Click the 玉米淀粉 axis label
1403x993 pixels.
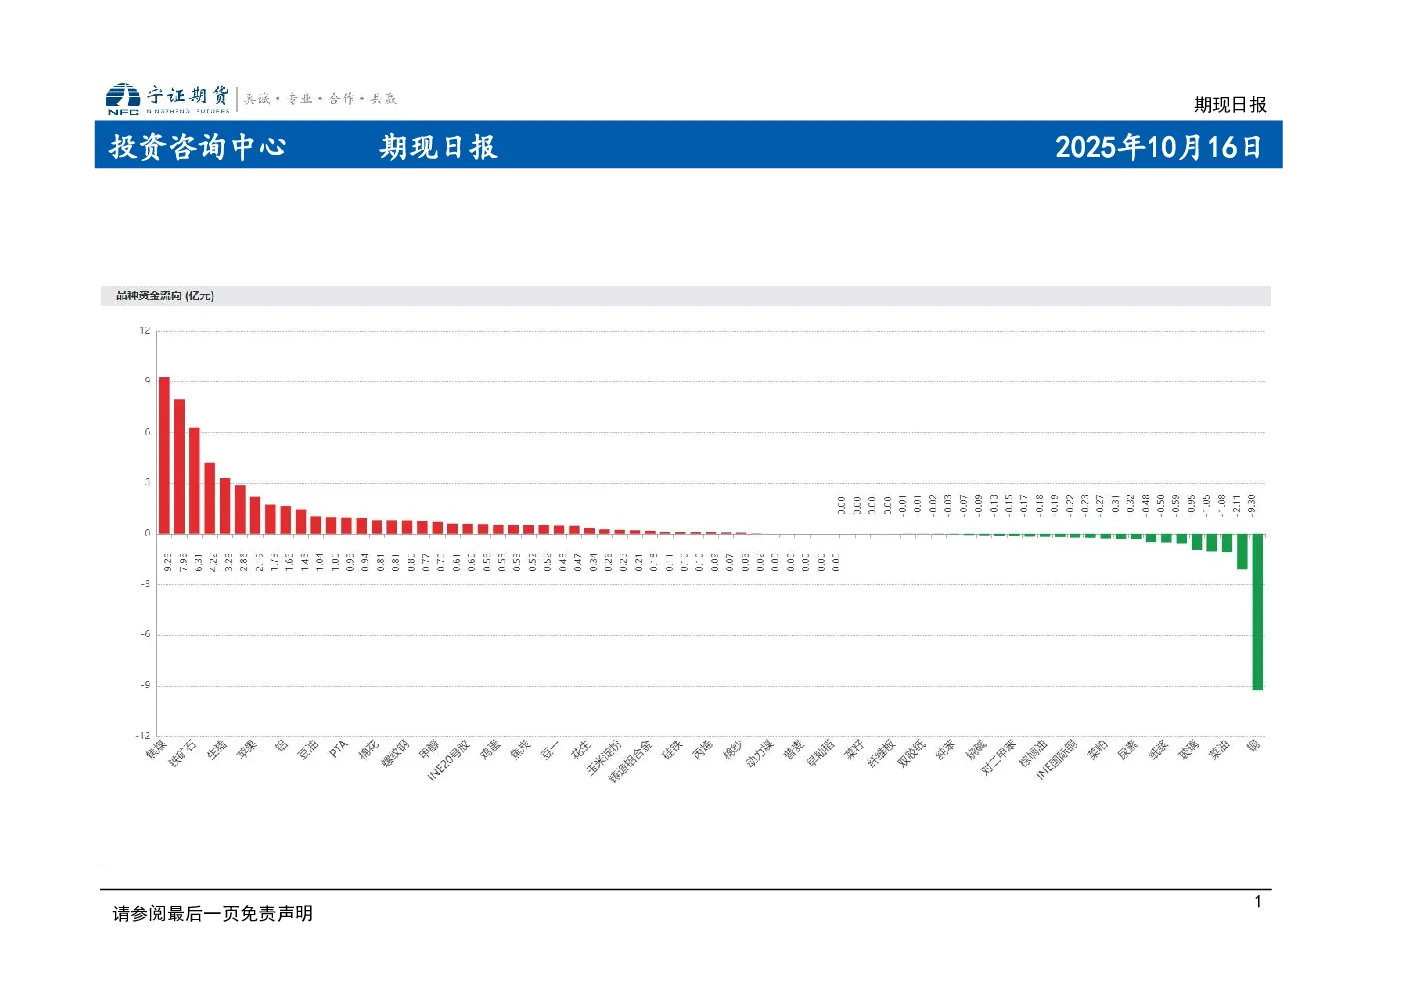click(x=604, y=757)
